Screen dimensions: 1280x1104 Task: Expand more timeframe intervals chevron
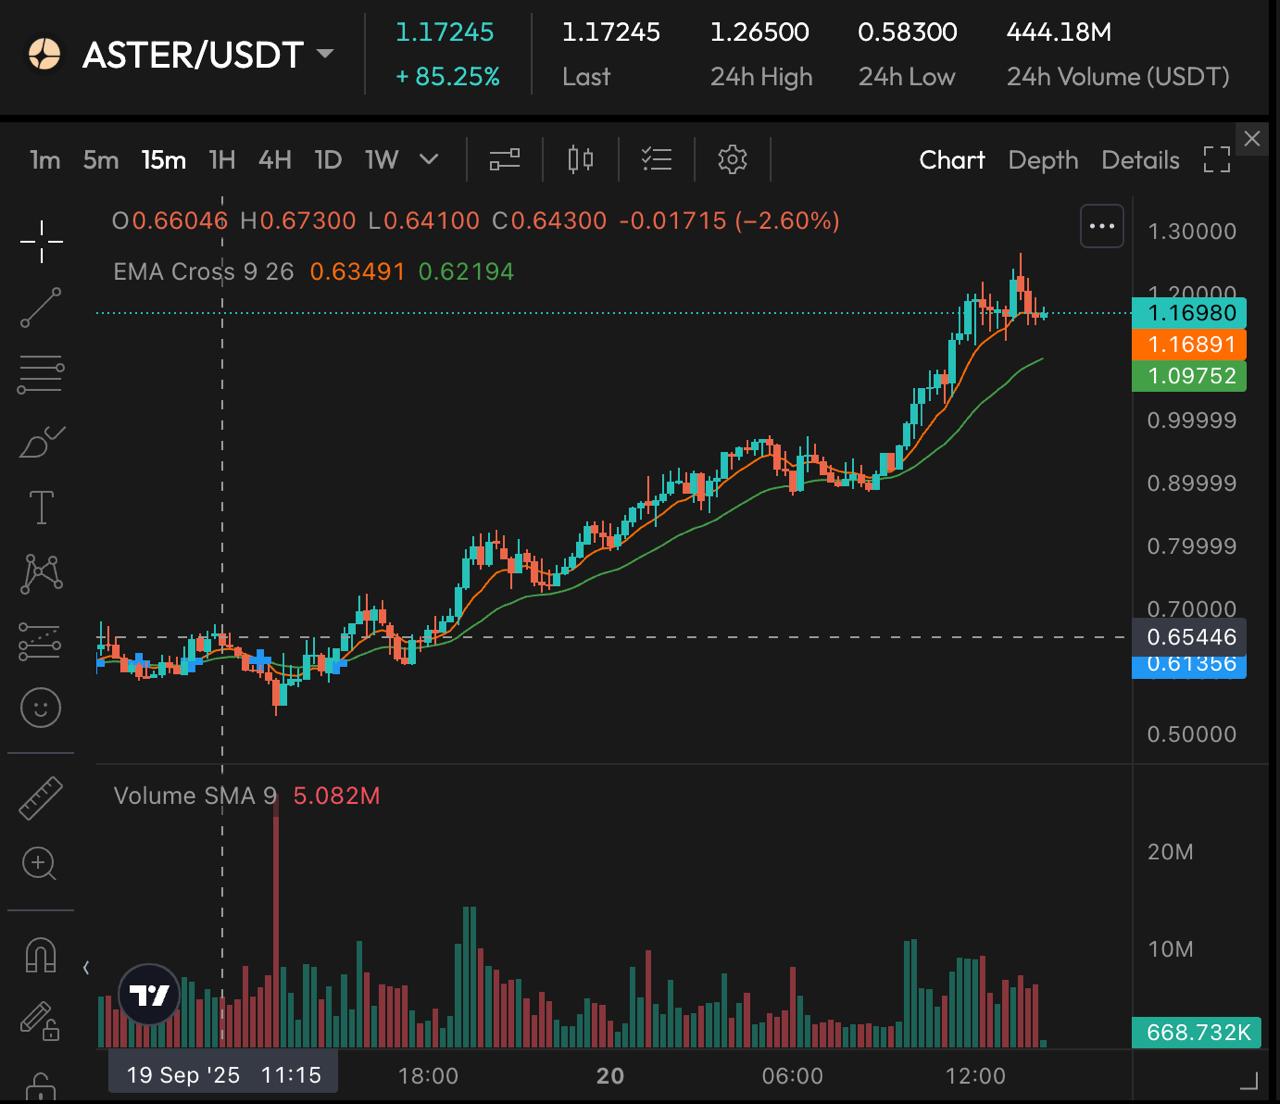pos(429,160)
